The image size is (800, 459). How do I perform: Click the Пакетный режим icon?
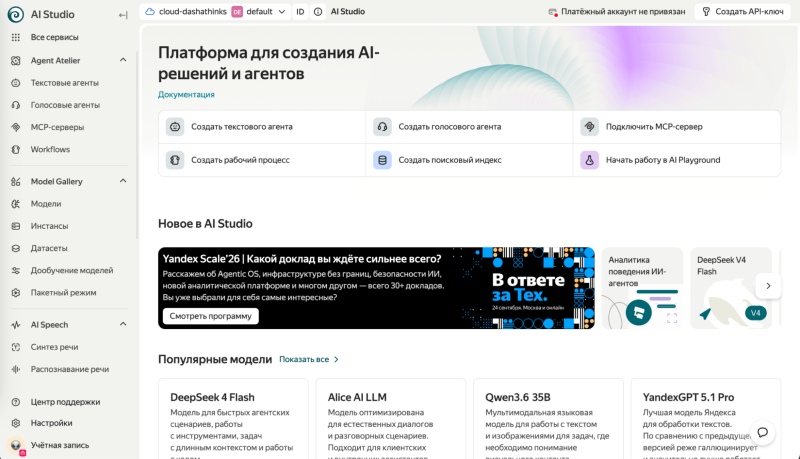coord(16,293)
